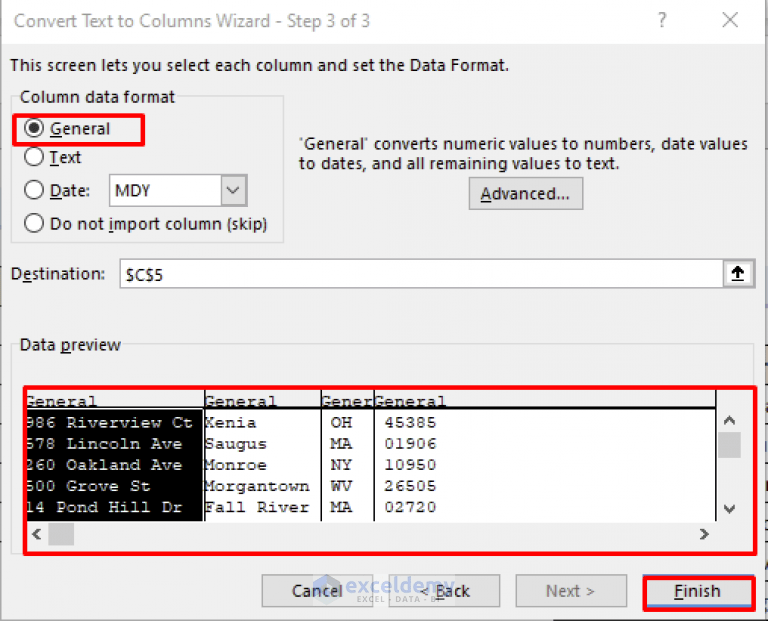Open the Advanced settings dialog
768x621 pixels.
click(526, 193)
